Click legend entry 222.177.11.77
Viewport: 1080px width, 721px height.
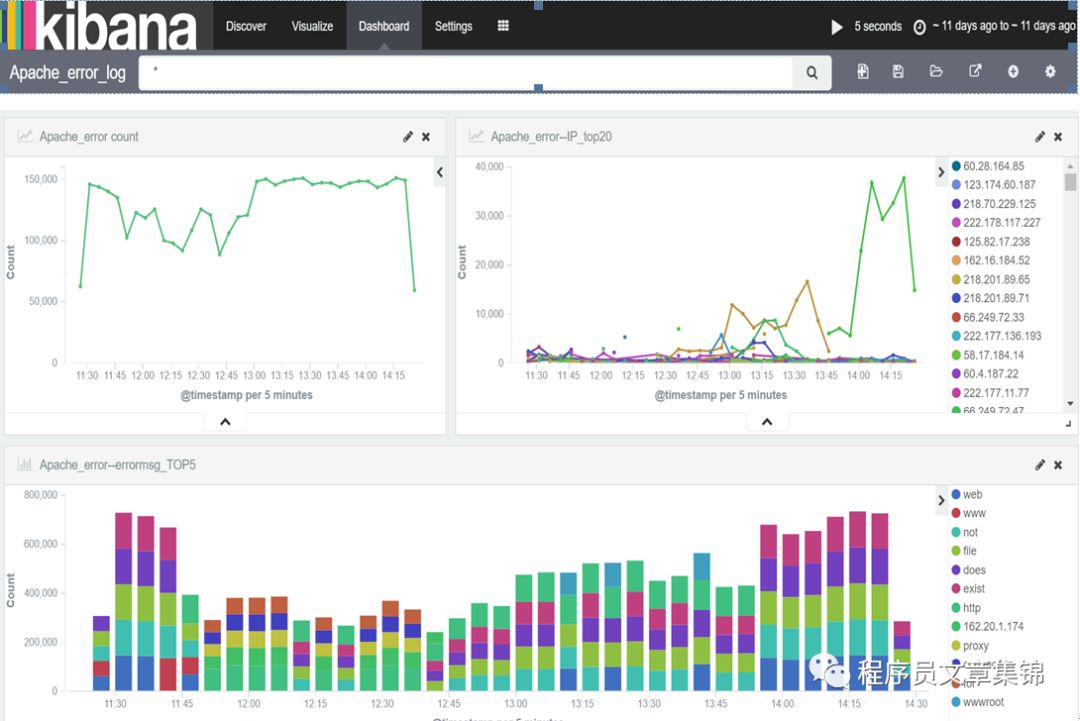(996, 393)
